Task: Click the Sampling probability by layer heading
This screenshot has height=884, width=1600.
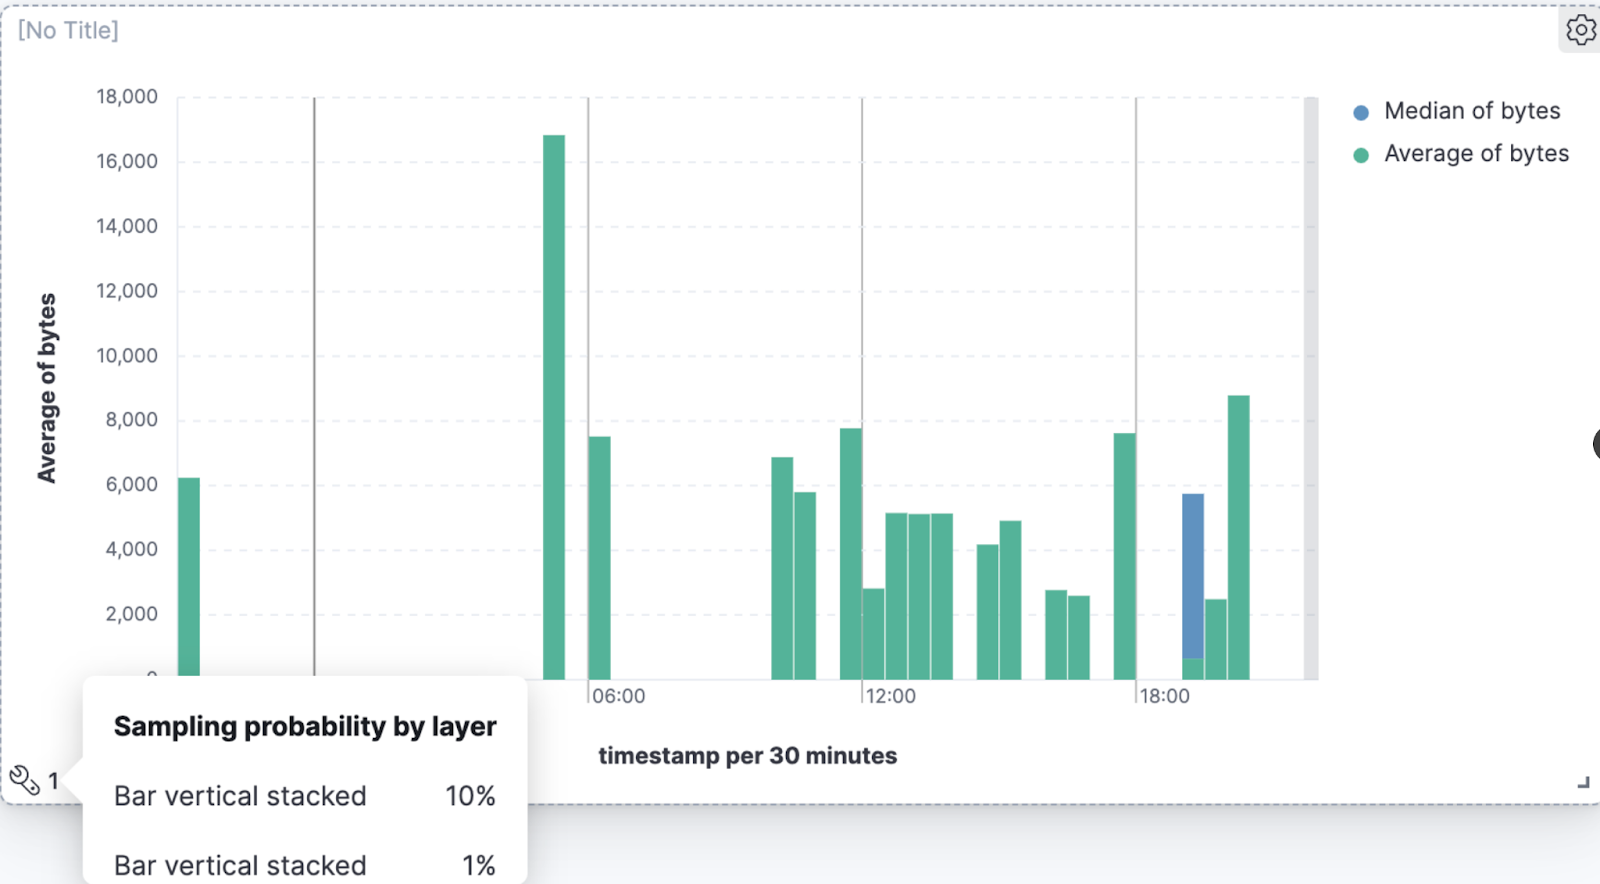Action: (x=304, y=726)
